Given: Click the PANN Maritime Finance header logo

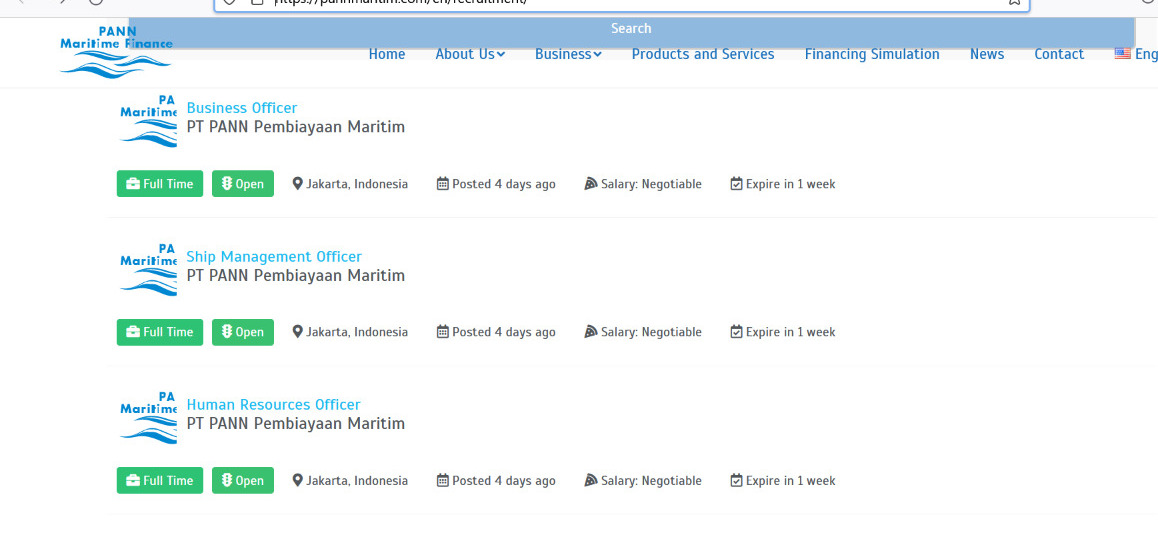Looking at the screenshot, I should [115, 52].
